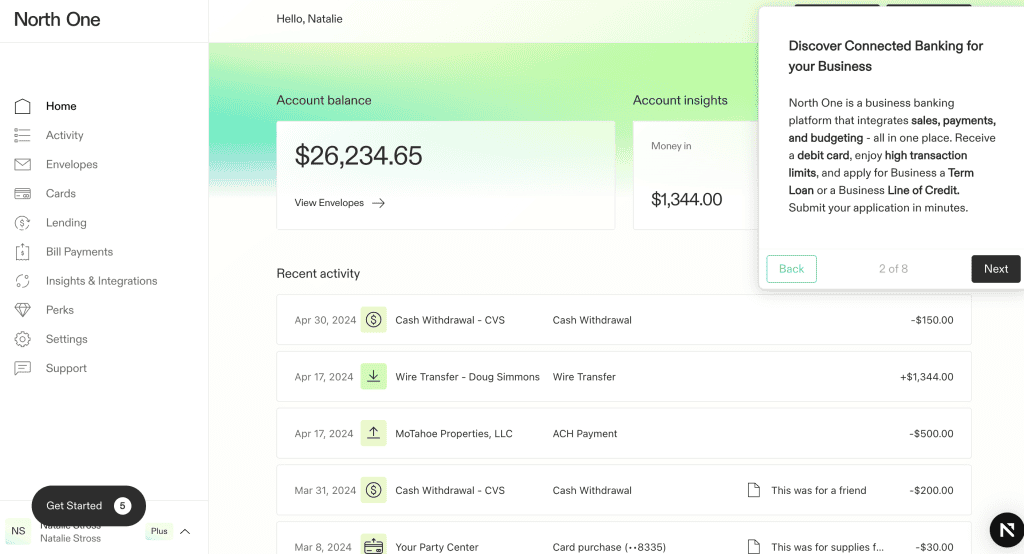This screenshot has height=554, width=1024.
Task: Click the Insights & Integrations sync icon
Action: [22, 281]
